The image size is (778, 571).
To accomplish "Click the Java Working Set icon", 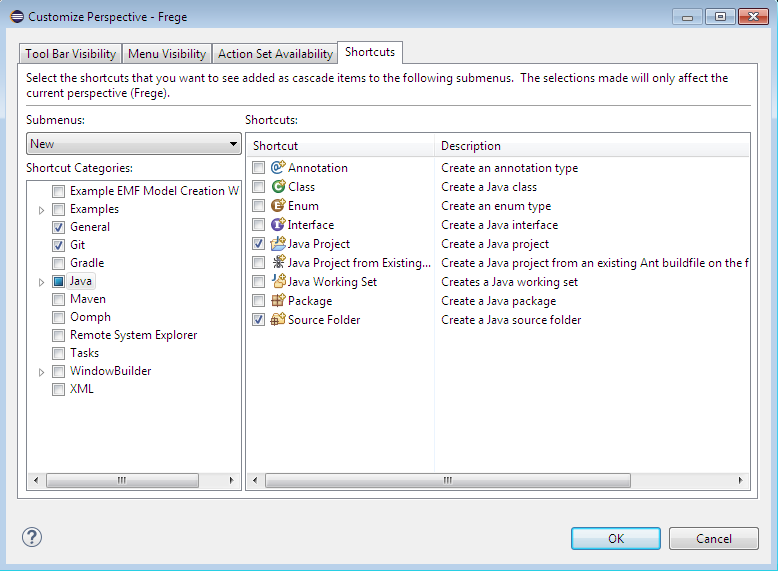I will coord(278,281).
